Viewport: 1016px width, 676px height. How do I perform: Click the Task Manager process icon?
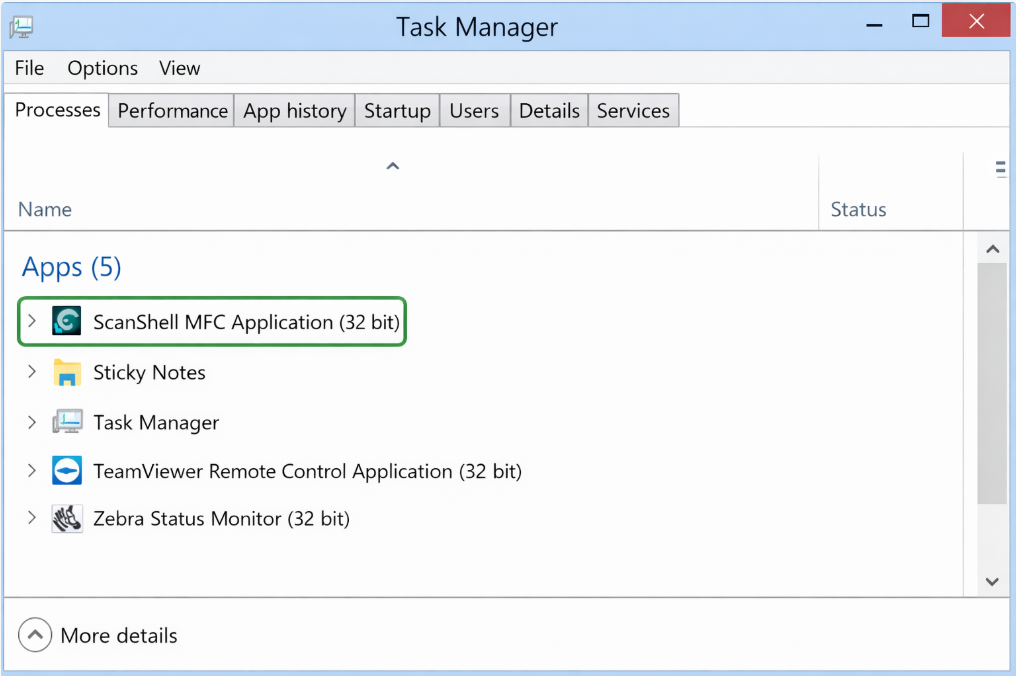coord(67,423)
